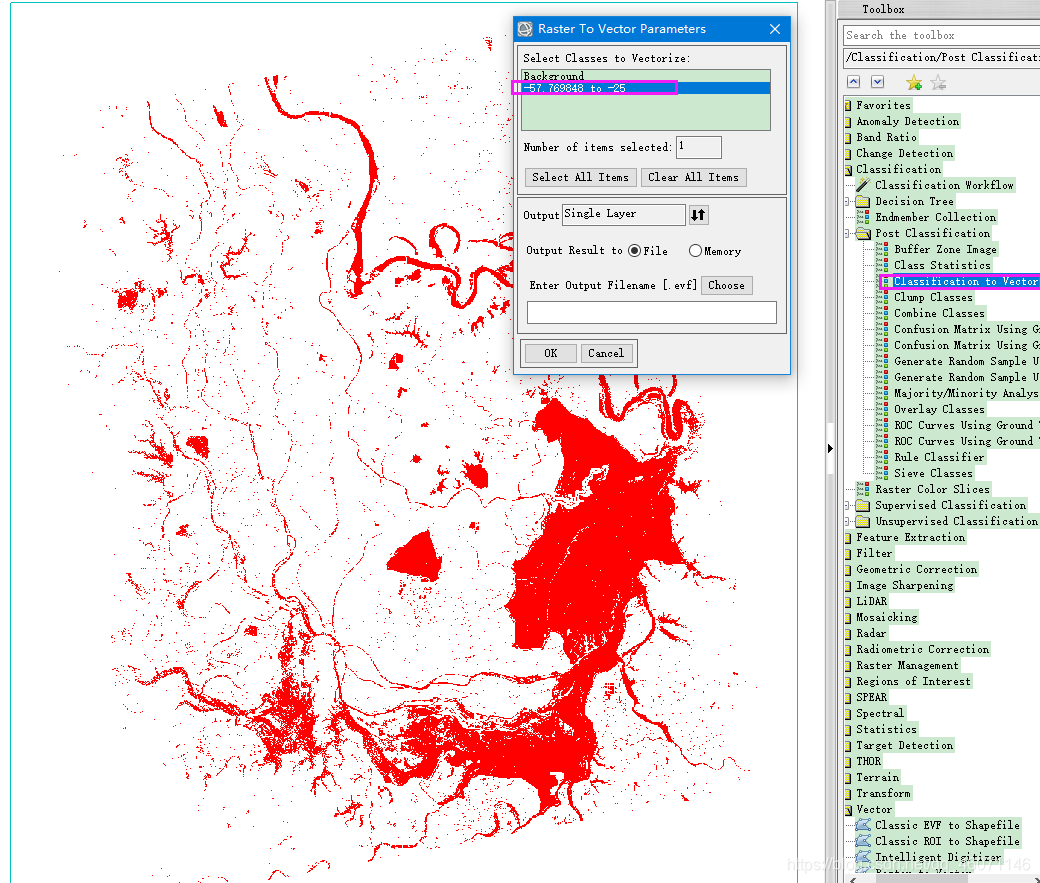
Task: Expand the Band Ratio folder
Action: (848, 137)
